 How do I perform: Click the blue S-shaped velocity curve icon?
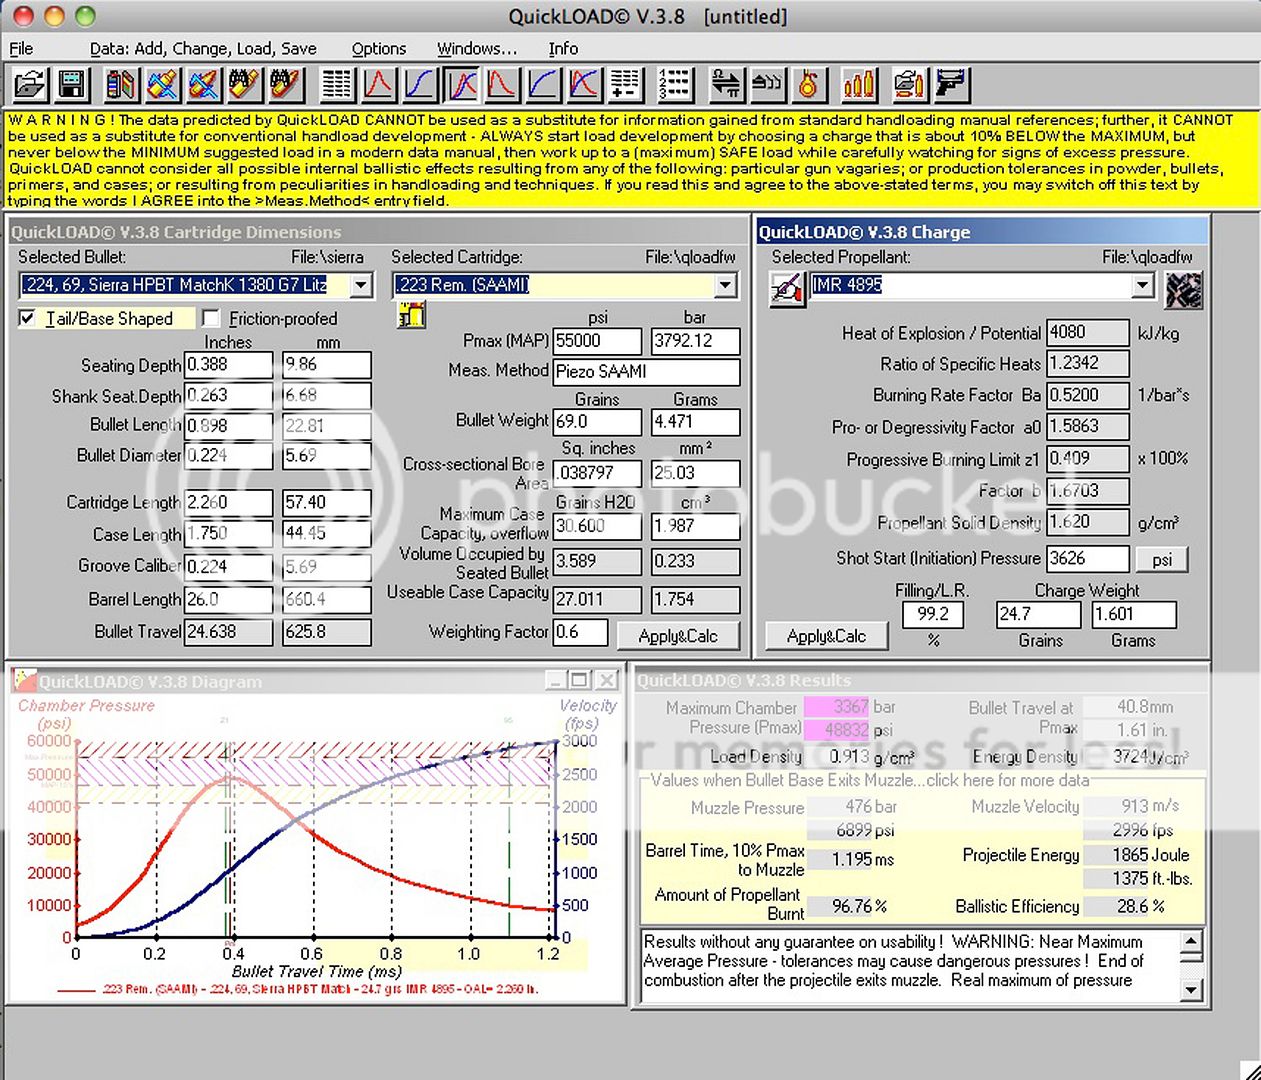point(420,84)
